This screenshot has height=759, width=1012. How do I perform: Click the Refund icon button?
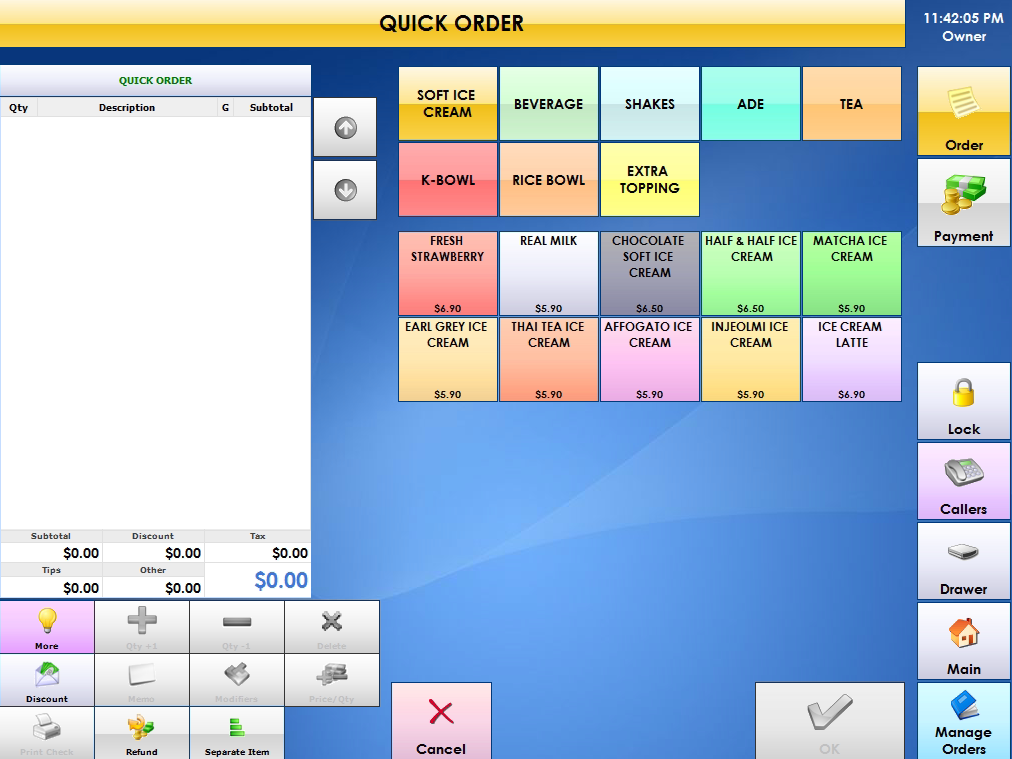(x=142, y=733)
